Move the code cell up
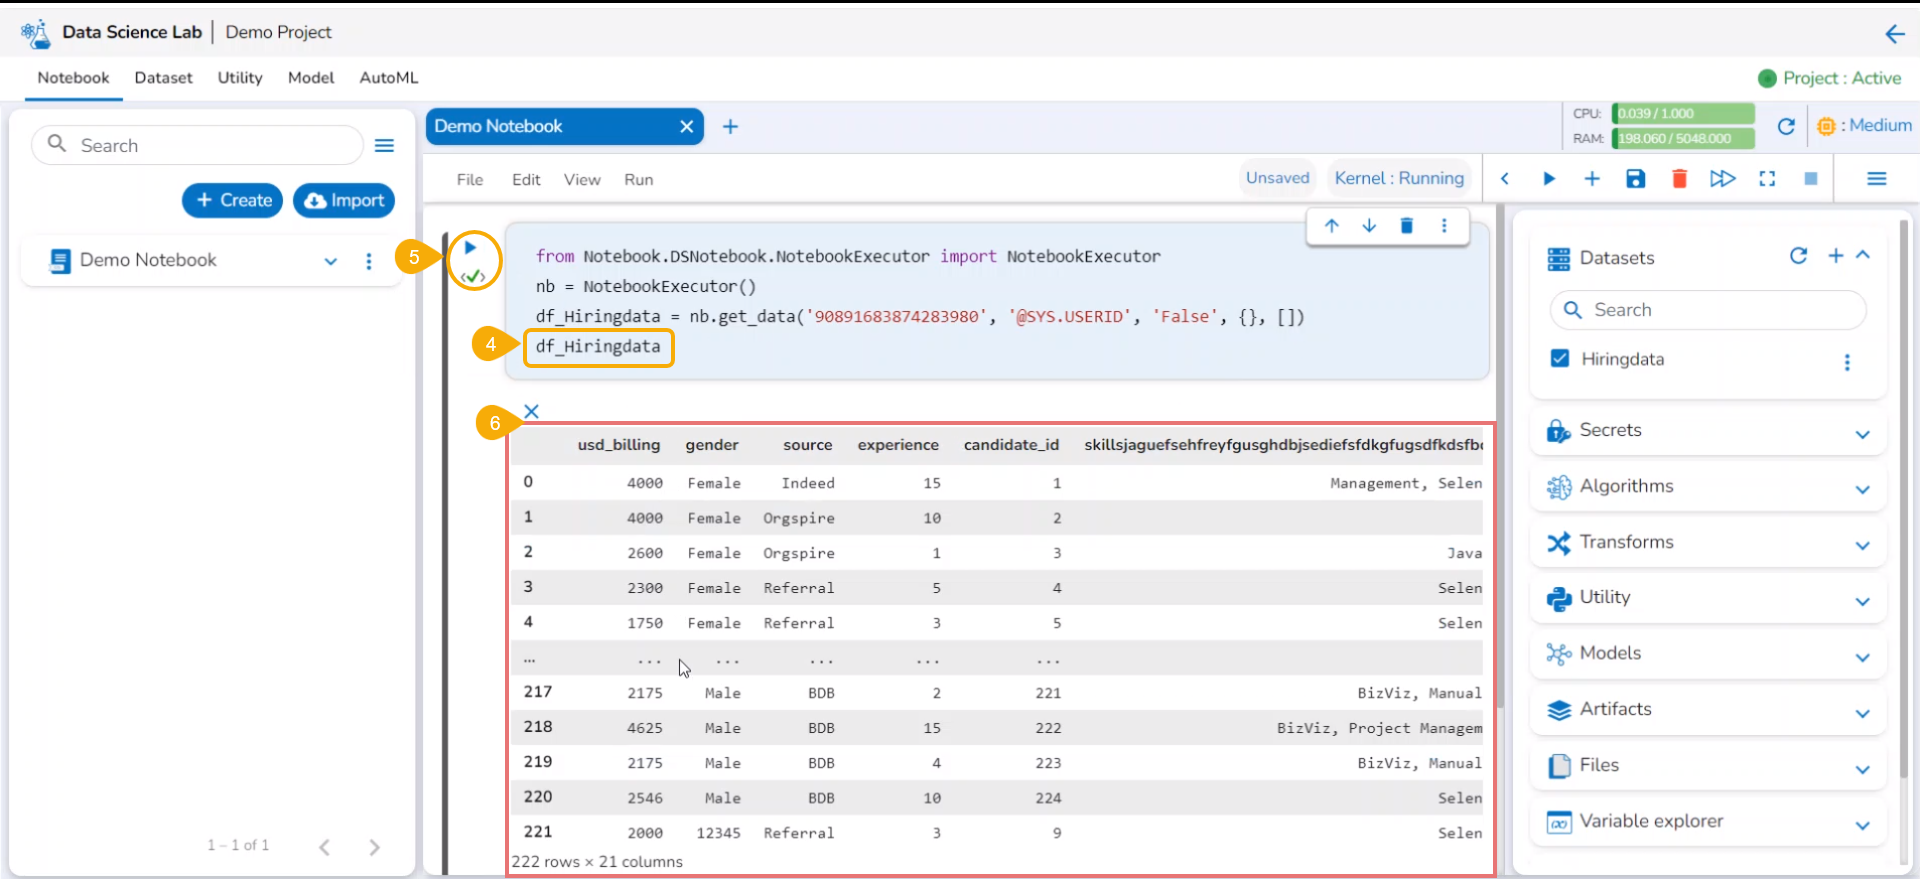1920x879 pixels. (x=1331, y=226)
